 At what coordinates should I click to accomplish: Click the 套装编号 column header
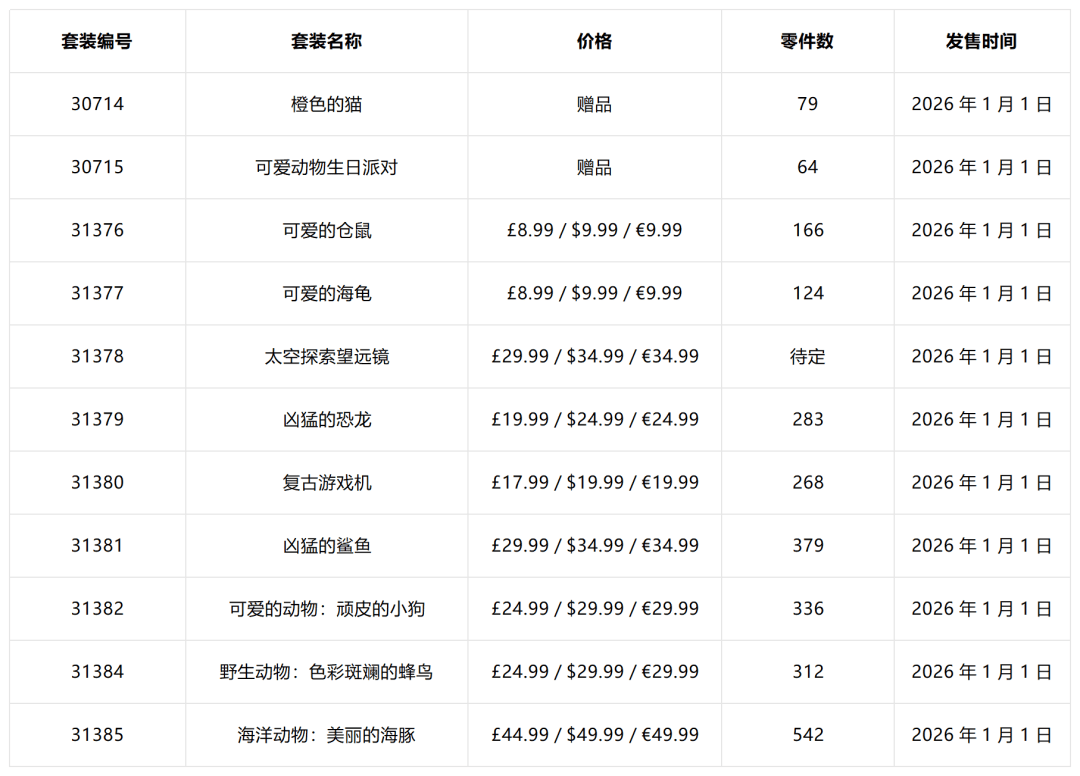[x=97, y=42]
